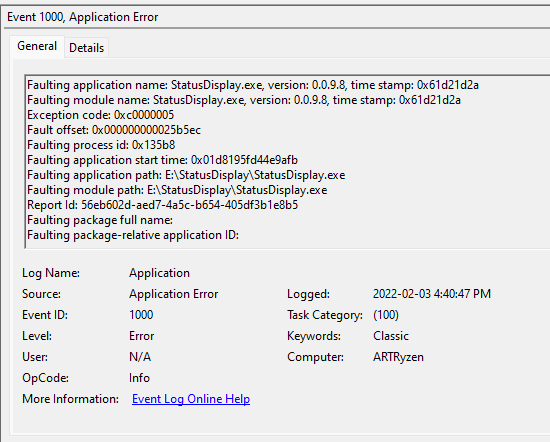Click the Logged date 2022-02-03 4:40:47 PM
This screenshot has width=550, height=442.
point(432,294)
